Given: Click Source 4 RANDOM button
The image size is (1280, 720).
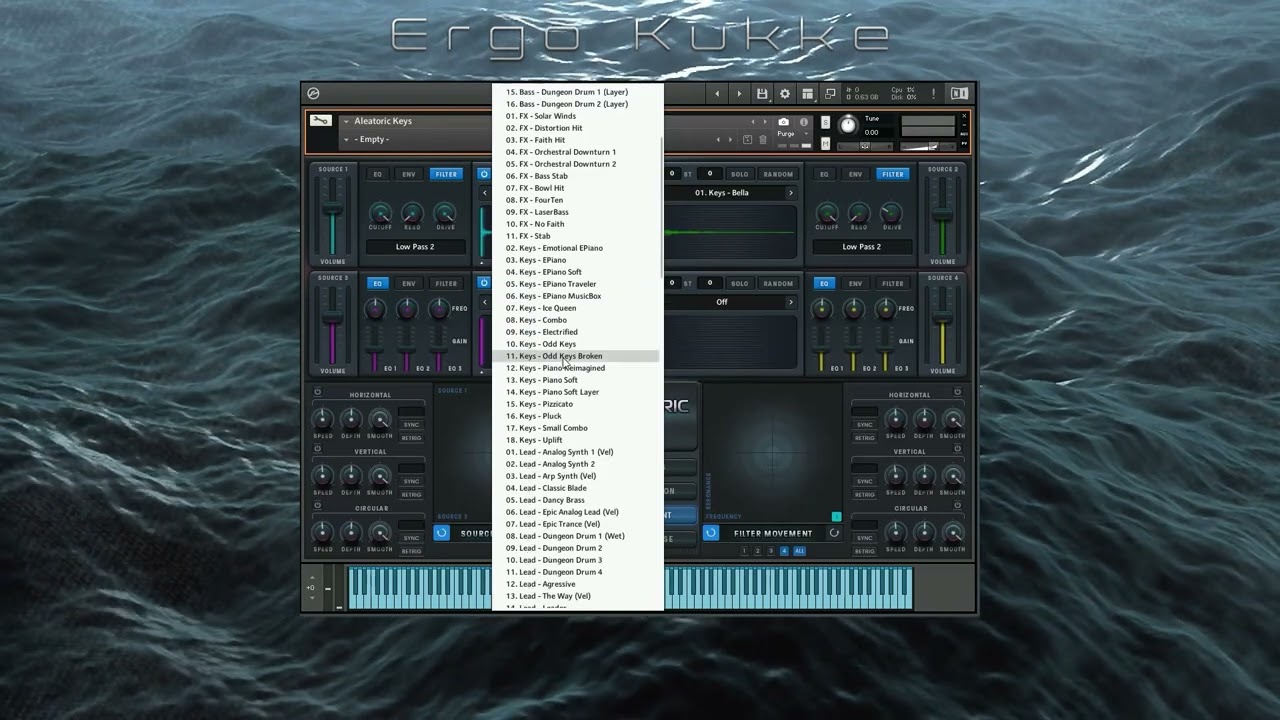Looking at the screenshot, I should point(778,283).
